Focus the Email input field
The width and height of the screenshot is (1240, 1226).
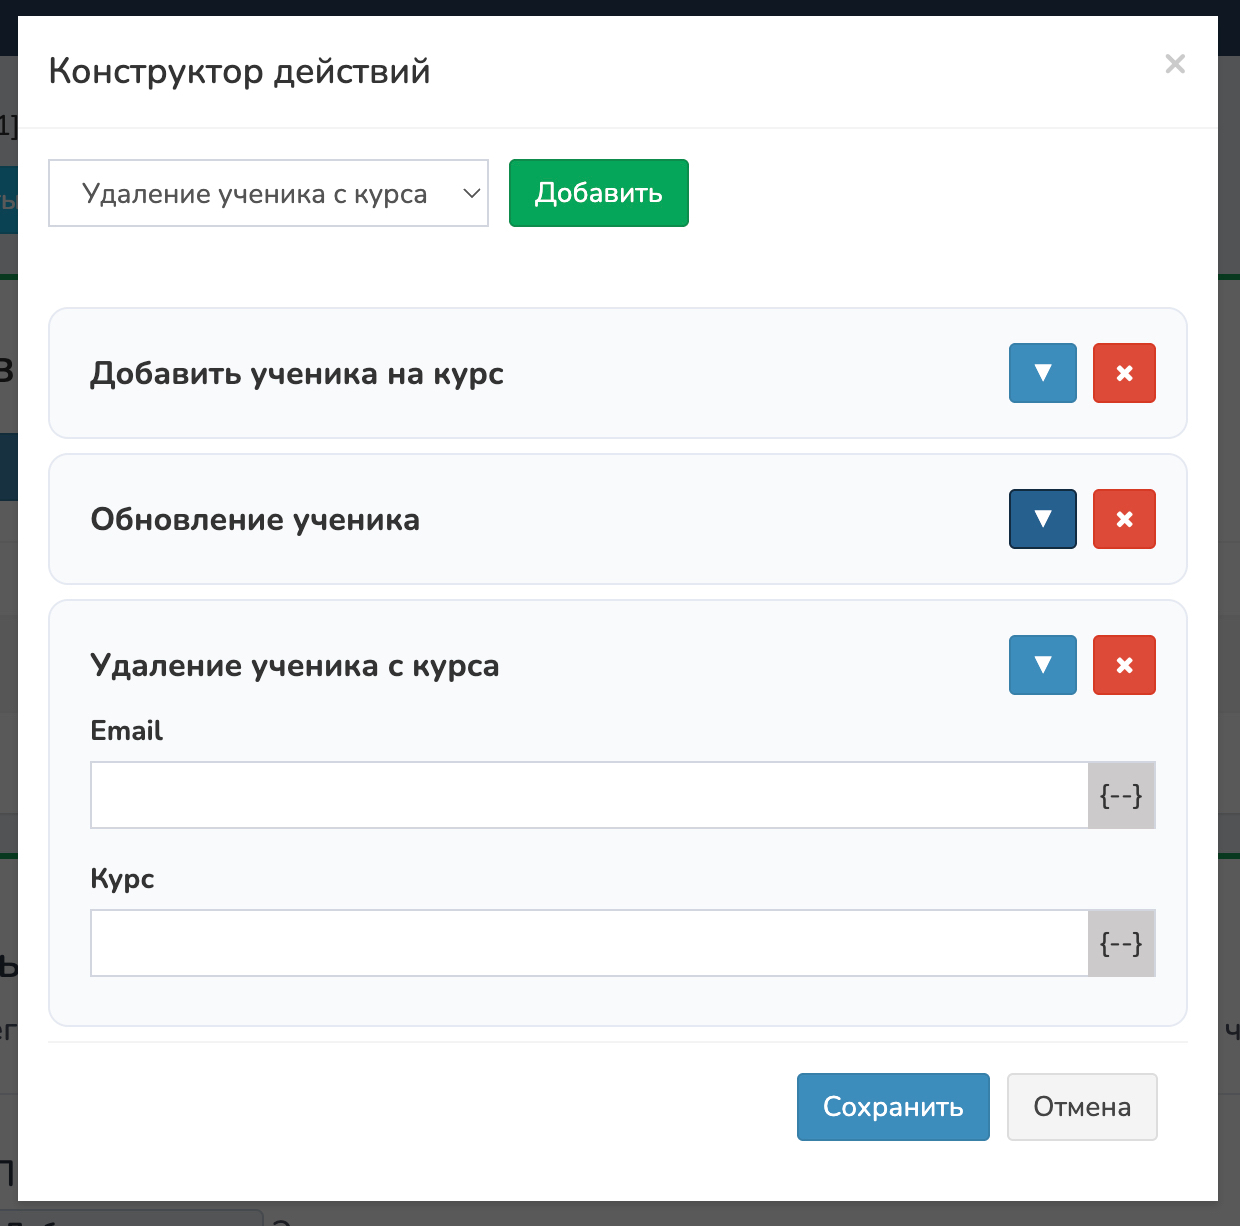pos(589,795)
